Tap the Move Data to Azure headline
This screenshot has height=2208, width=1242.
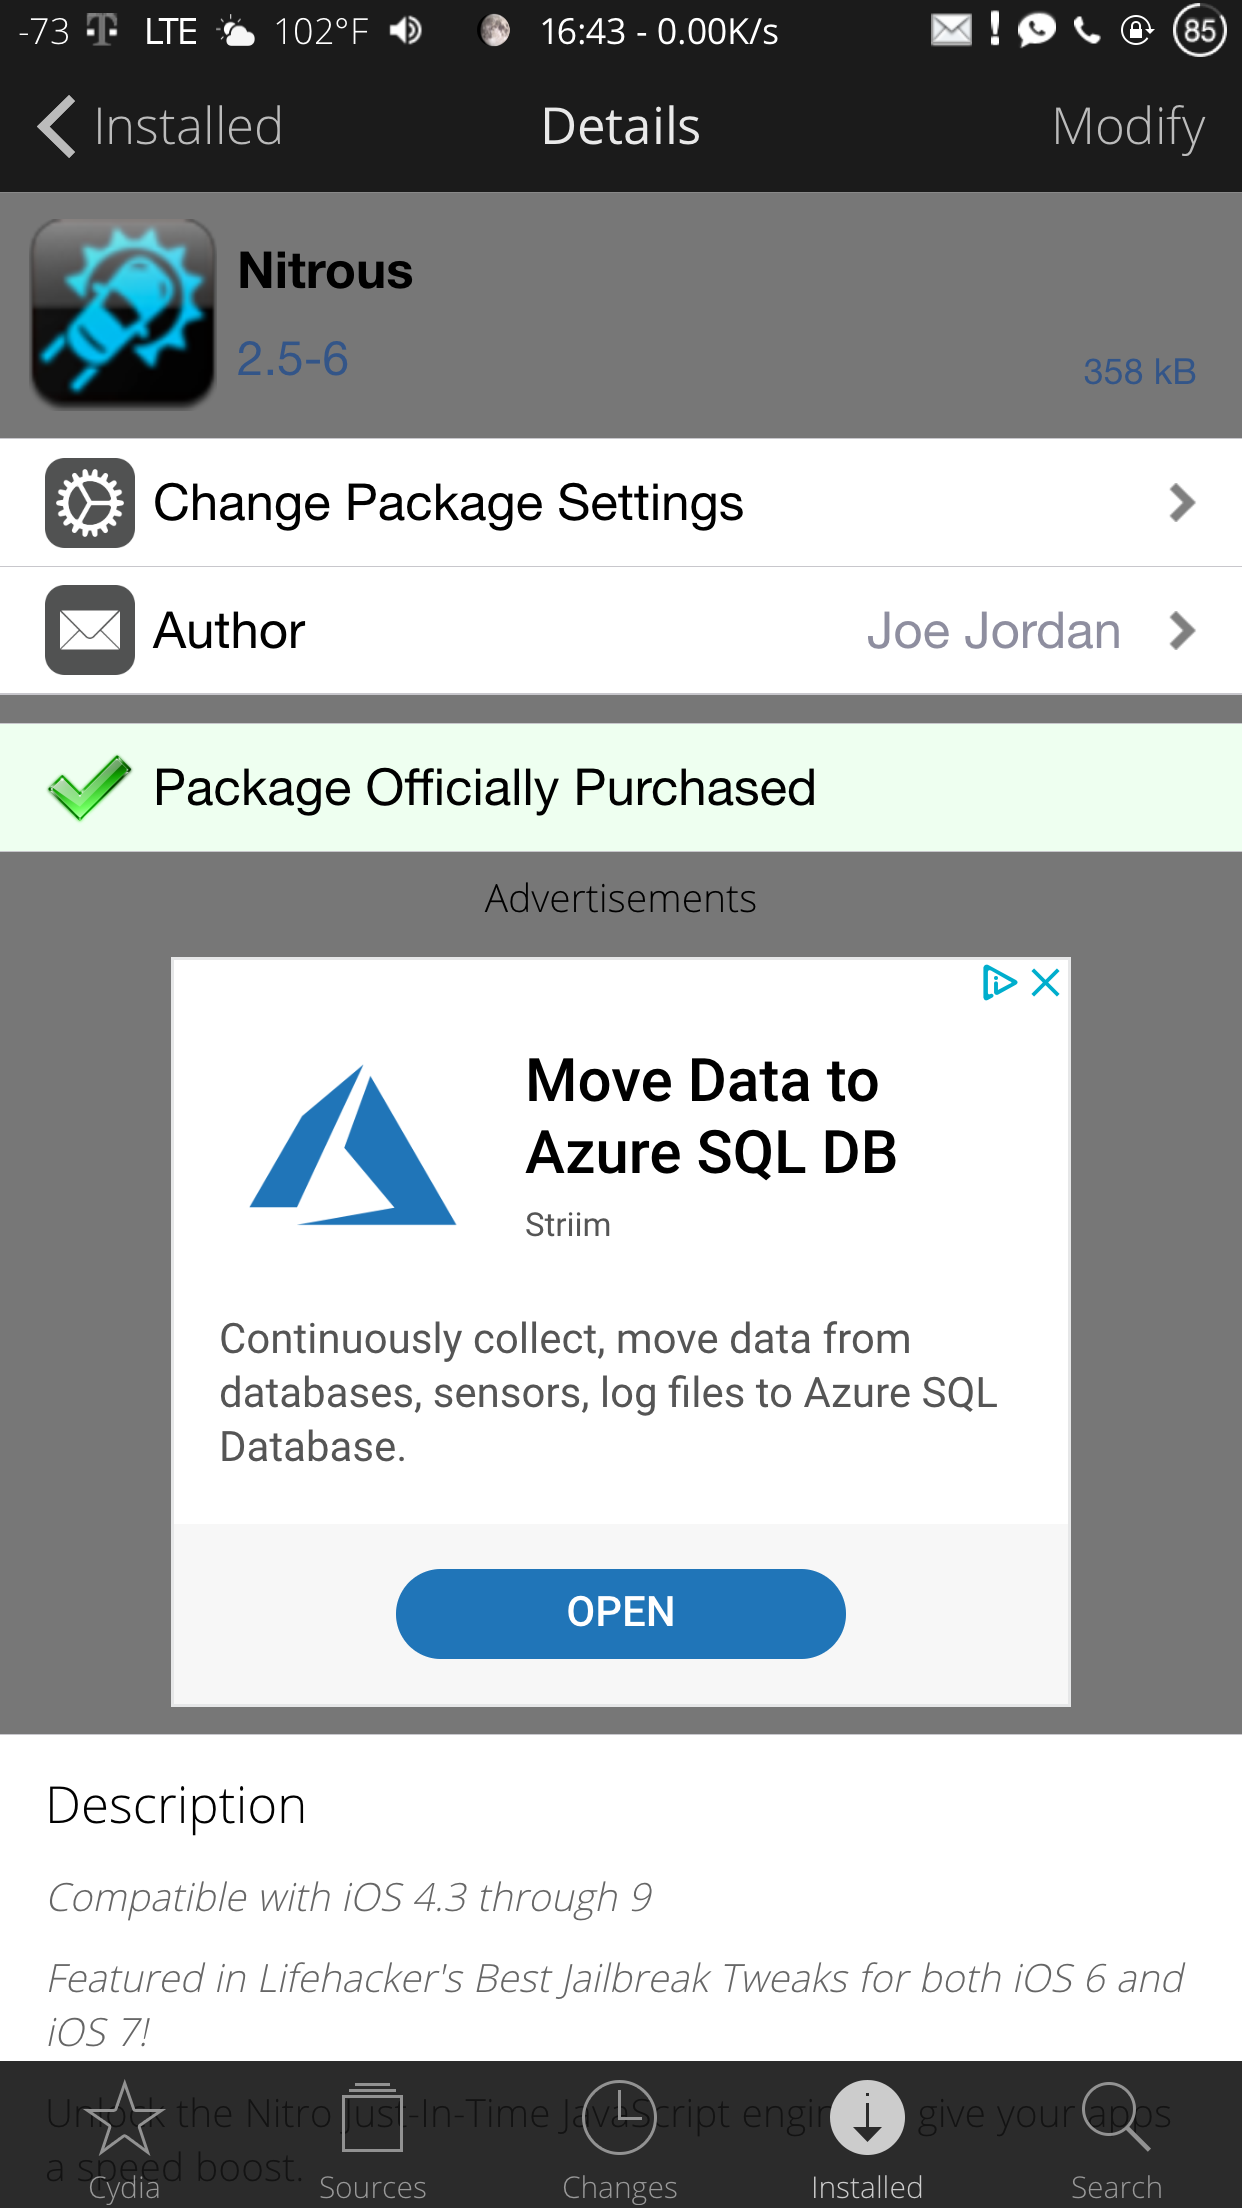point(710,1116)
